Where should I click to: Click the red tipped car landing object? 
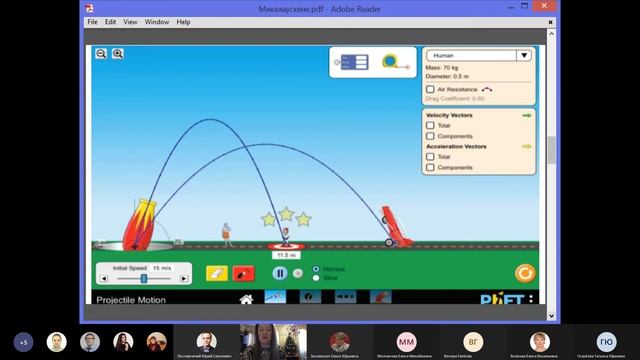tap(397, 227)
